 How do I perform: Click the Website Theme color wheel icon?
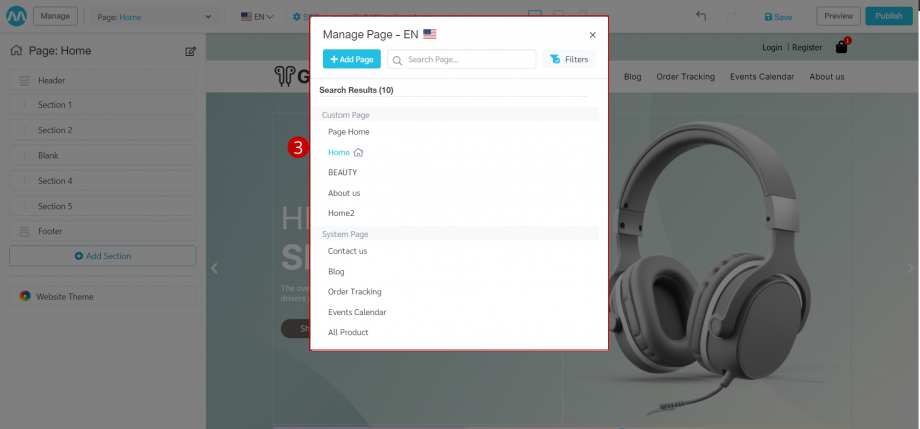pyautogui.click(x=25, y=297)
